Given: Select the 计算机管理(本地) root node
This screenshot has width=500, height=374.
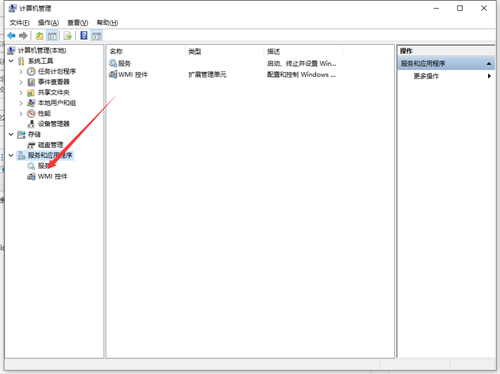Looking at the screenshot, I should pyautogui.click(x=42, y=50).
